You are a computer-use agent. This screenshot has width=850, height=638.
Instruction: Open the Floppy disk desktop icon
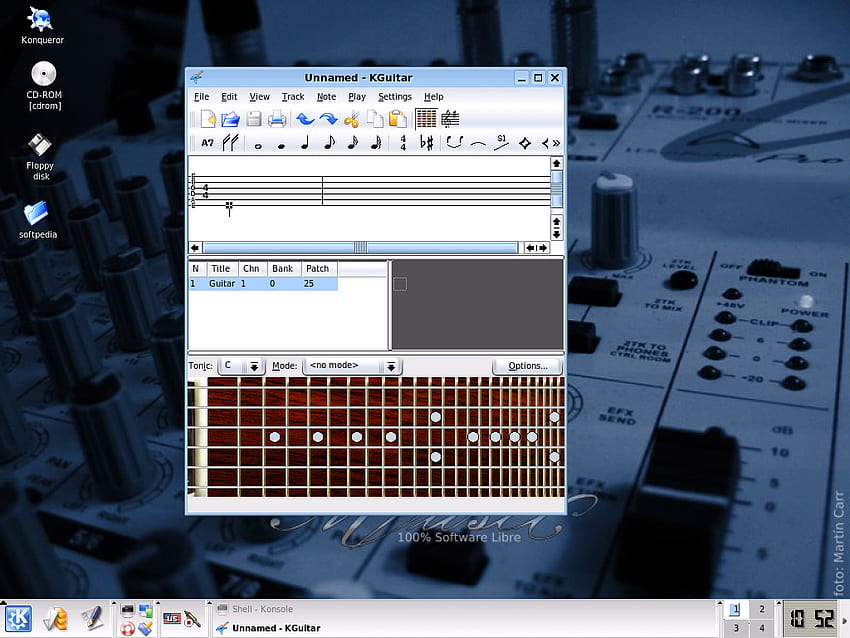[x=40, y=157]
